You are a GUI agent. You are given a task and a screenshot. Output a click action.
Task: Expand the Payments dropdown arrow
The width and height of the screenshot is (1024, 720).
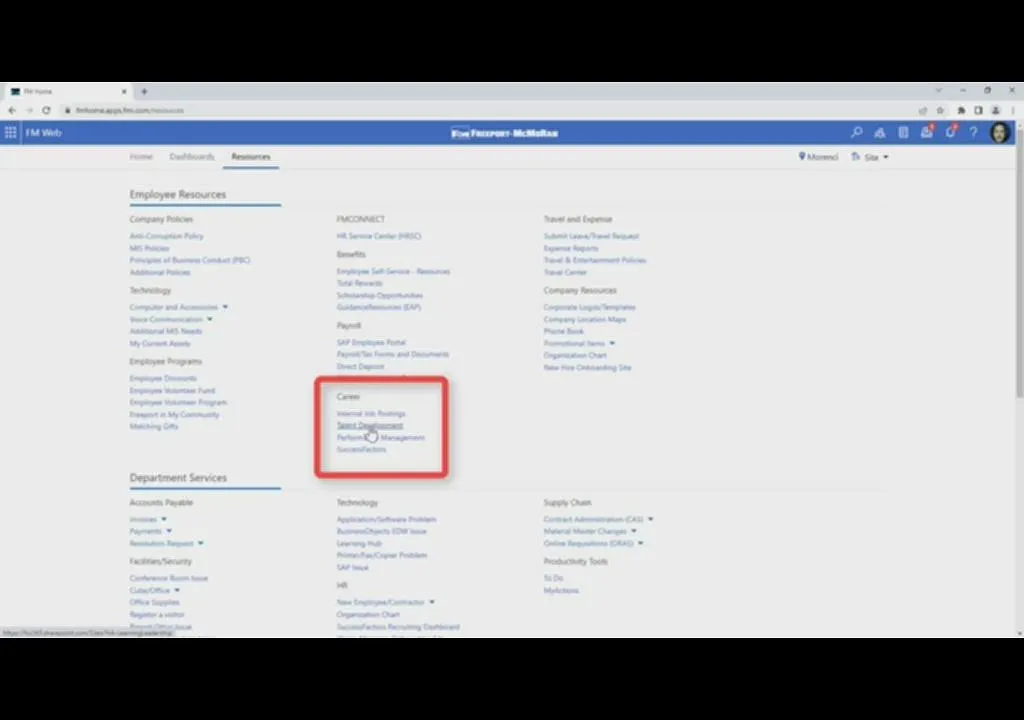[169, 531]
